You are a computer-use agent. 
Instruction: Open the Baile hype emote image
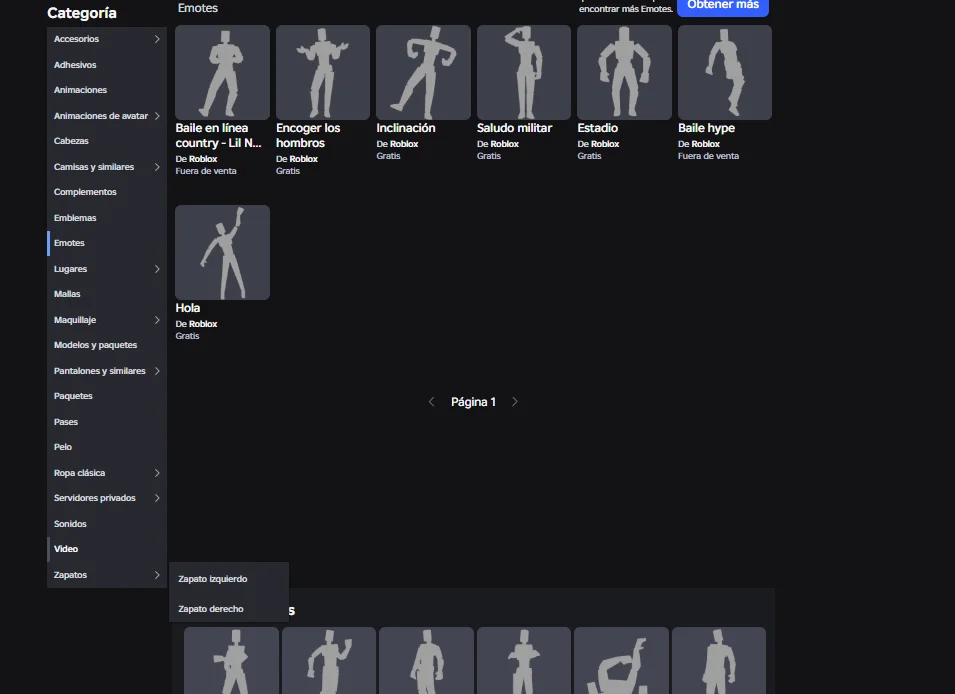pyautogui.click(x=724, y=73)
